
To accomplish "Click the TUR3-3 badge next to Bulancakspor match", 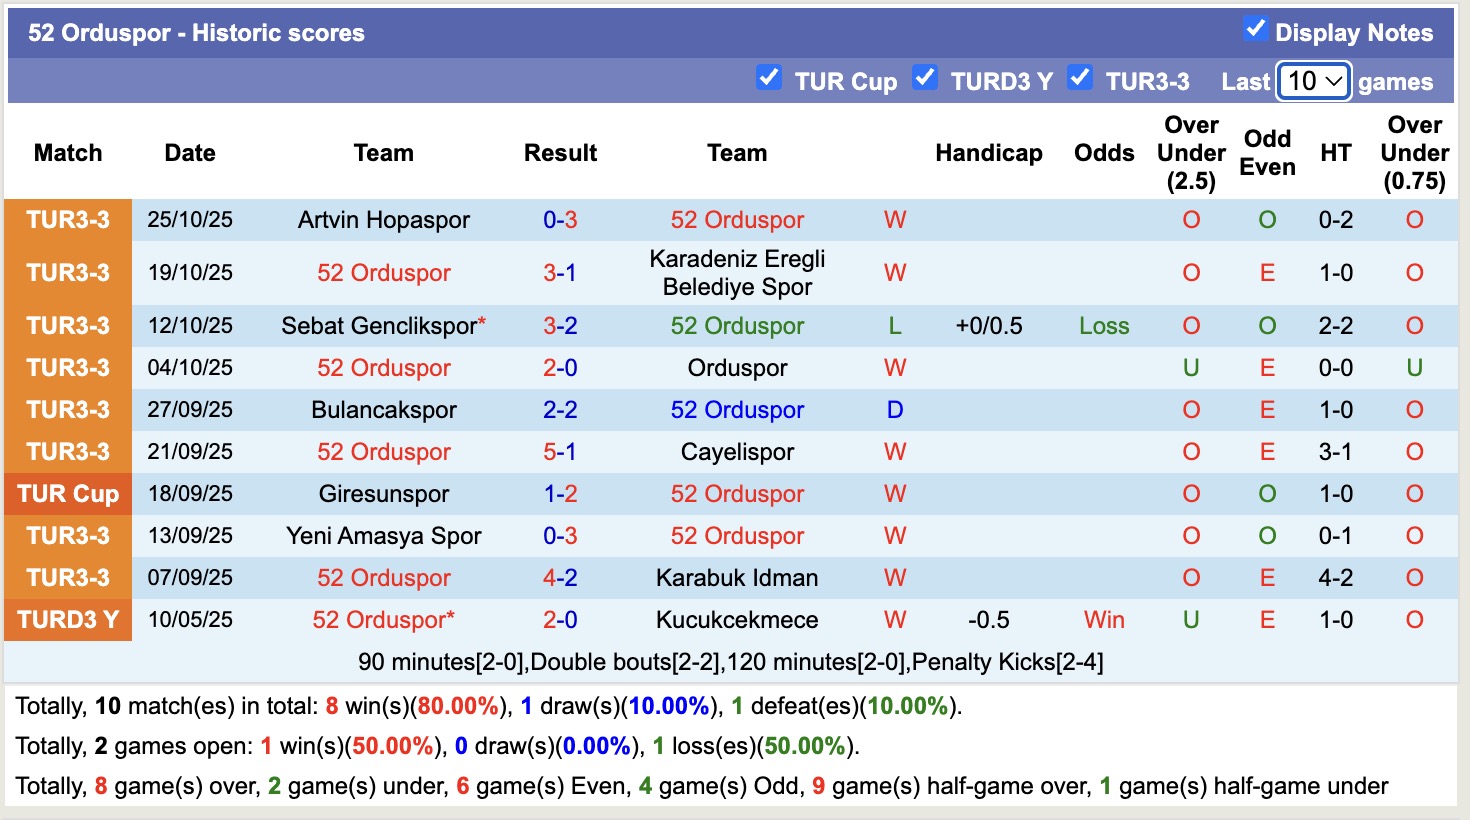I will [x=67, y=409].
